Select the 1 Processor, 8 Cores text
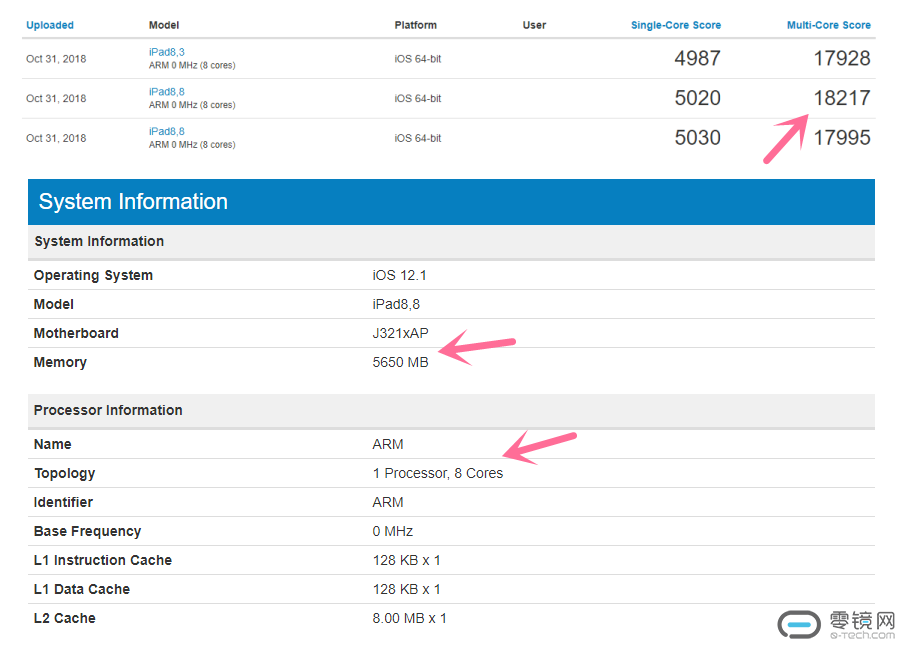Screen dimensions: 900x645 [x=437, y=473]
